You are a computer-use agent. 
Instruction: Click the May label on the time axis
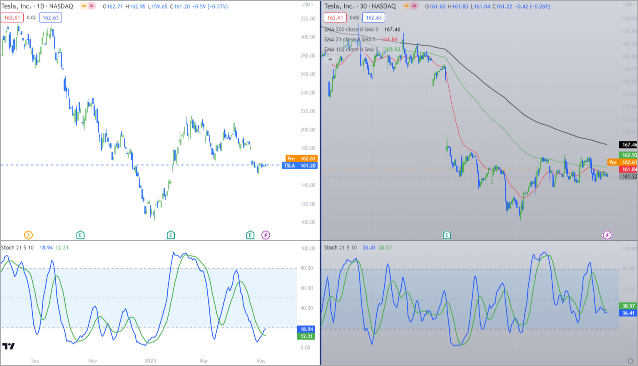261,361
